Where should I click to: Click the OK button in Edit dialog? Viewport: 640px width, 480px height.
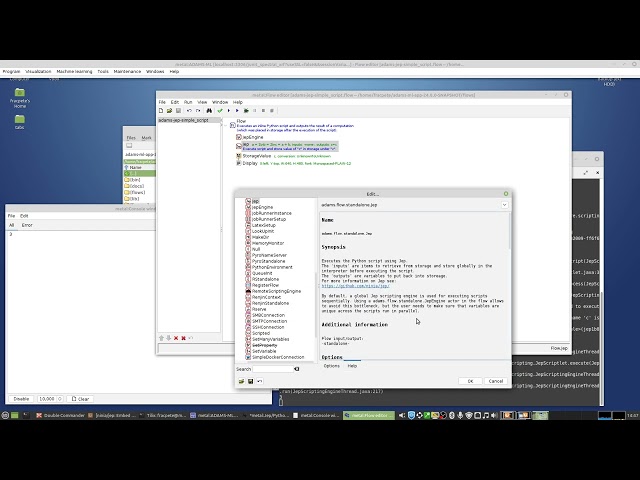pos(470,381)
